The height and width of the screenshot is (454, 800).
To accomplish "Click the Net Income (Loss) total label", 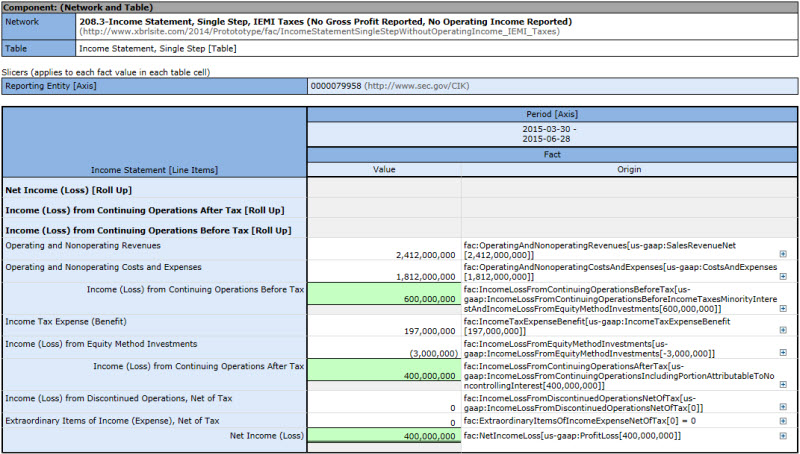I will pos(267,435).
